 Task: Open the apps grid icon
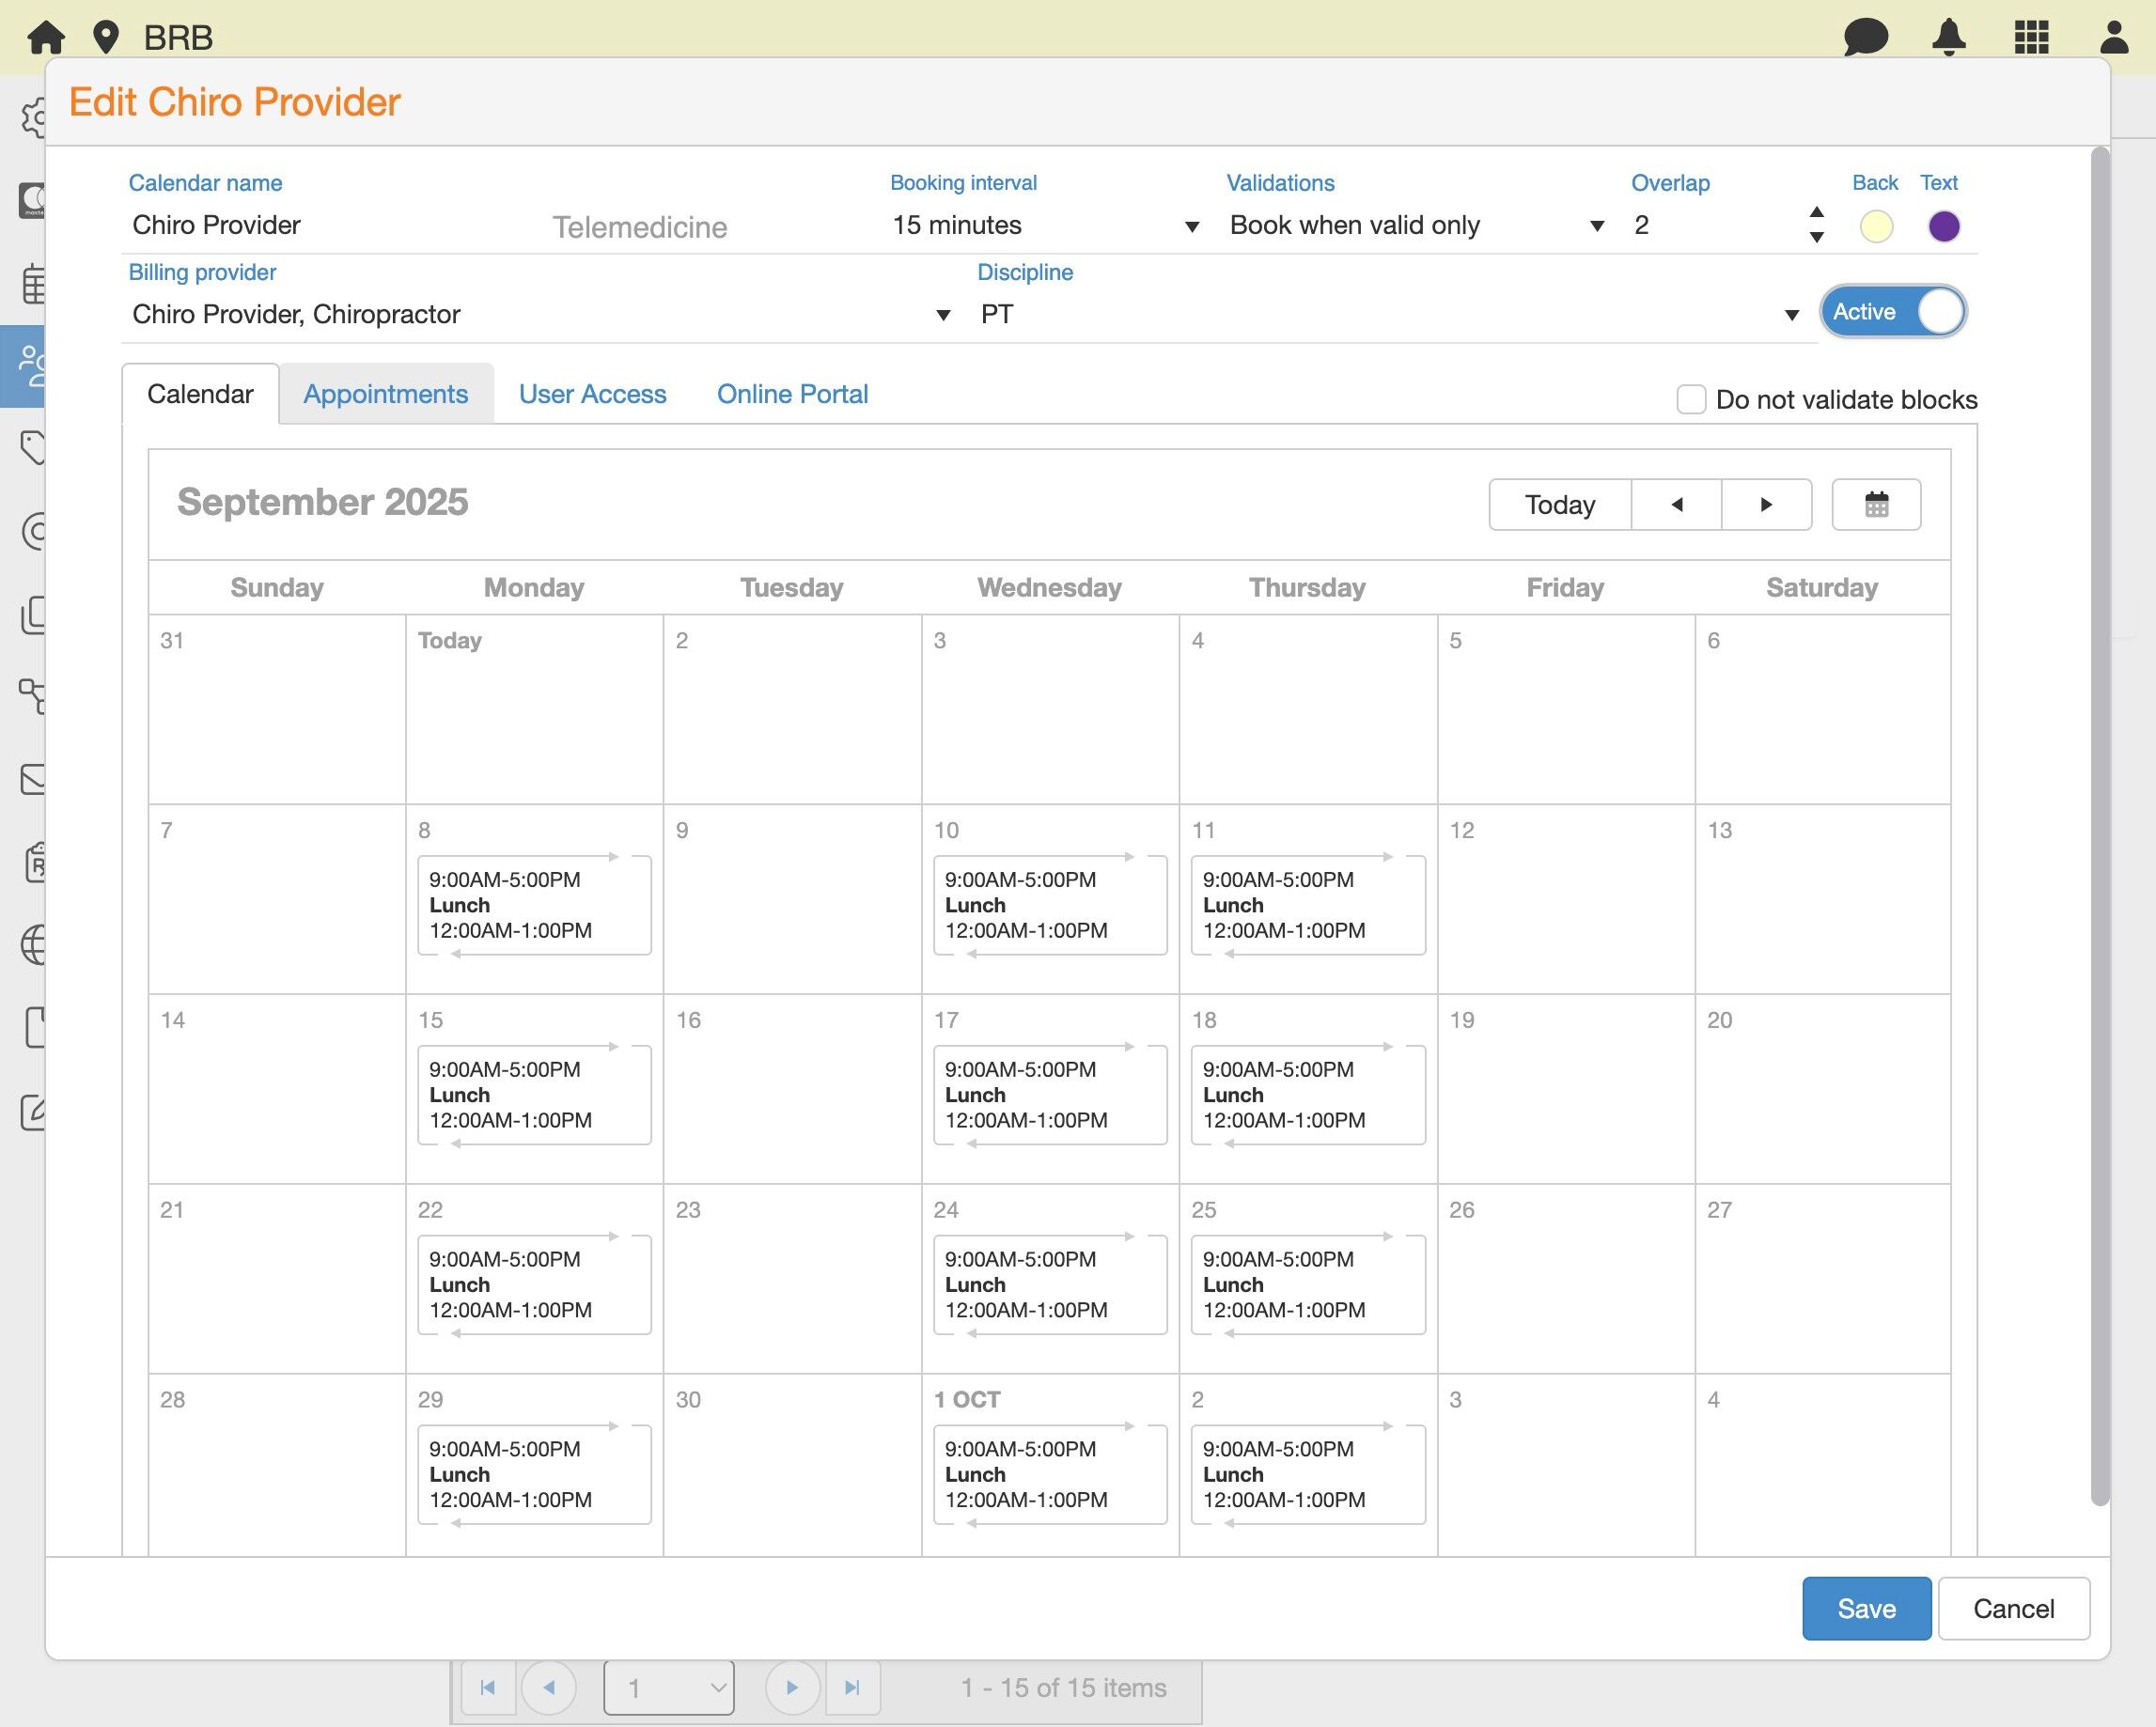pyautogui.click(x=2031, y=37)
